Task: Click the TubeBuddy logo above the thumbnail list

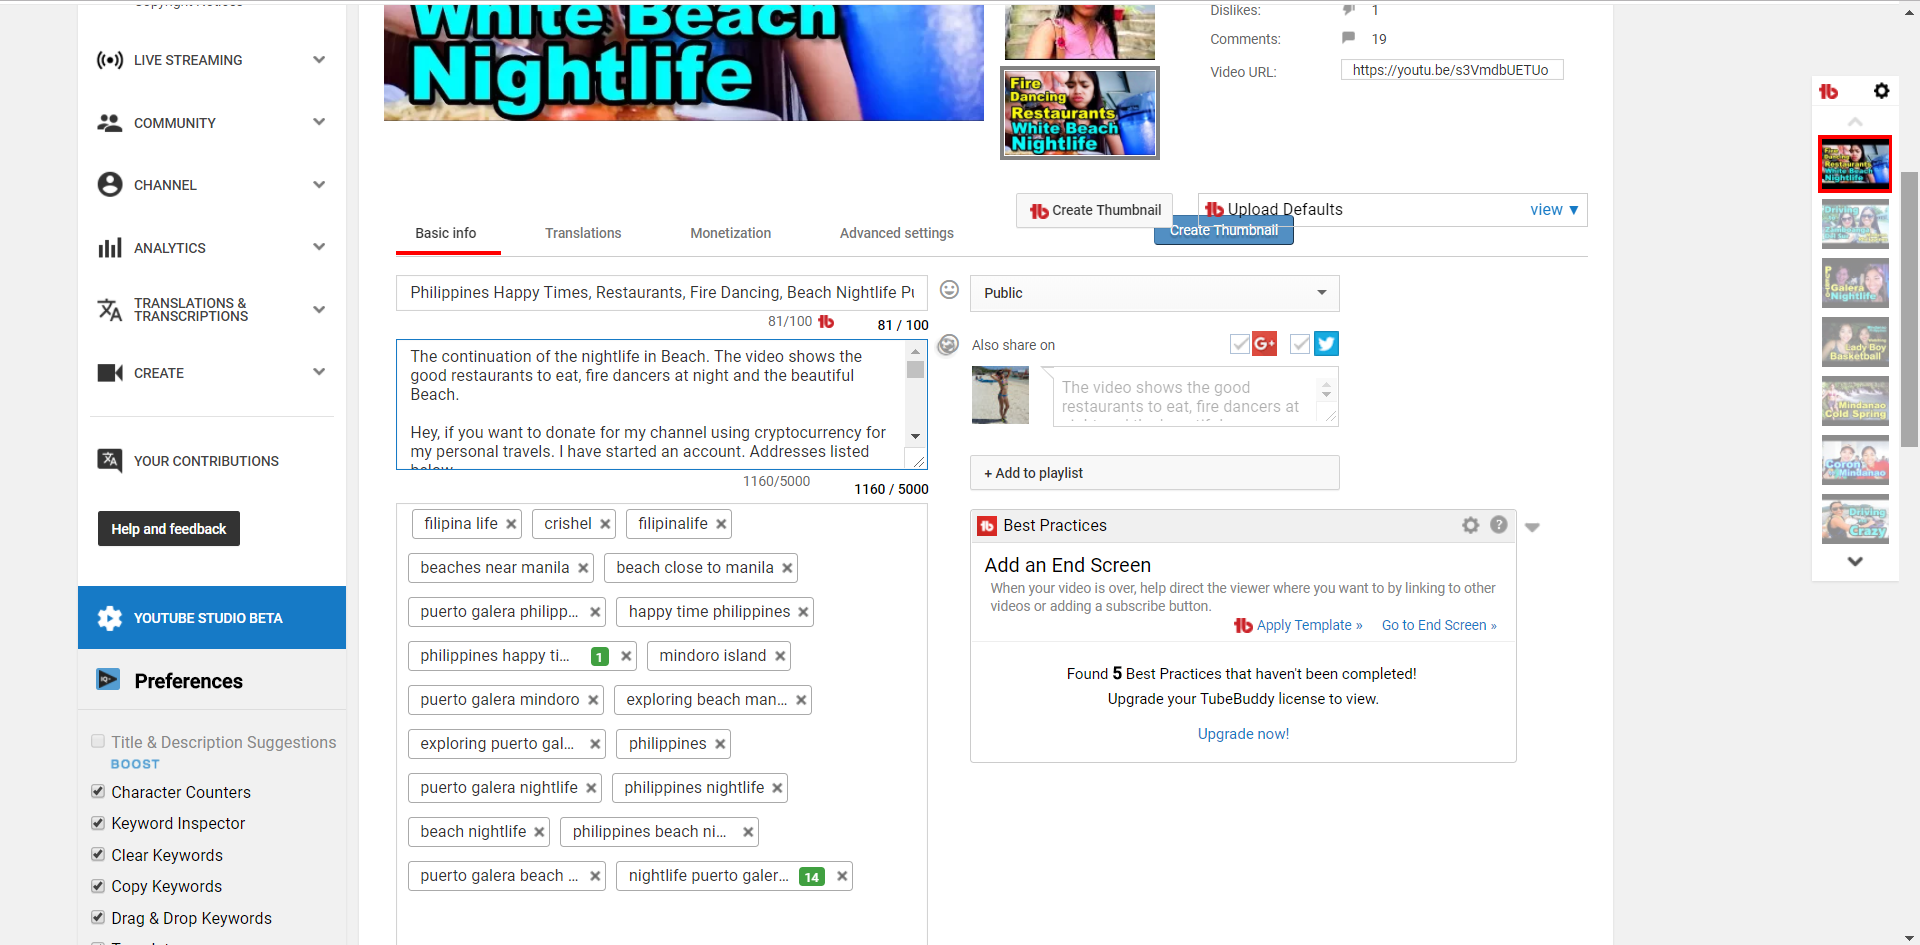Action: (1830, 91)
